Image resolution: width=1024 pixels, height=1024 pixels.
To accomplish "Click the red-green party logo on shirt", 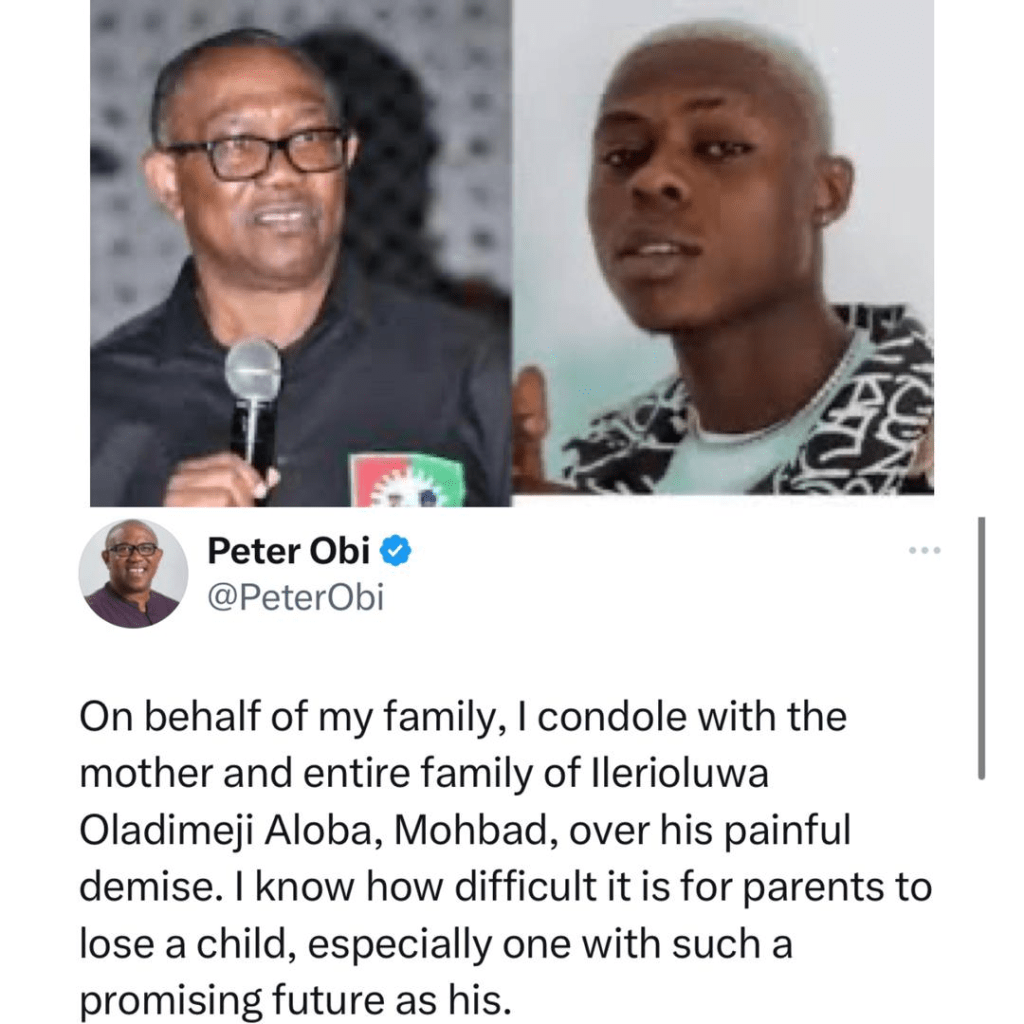I will click(408, 480).
